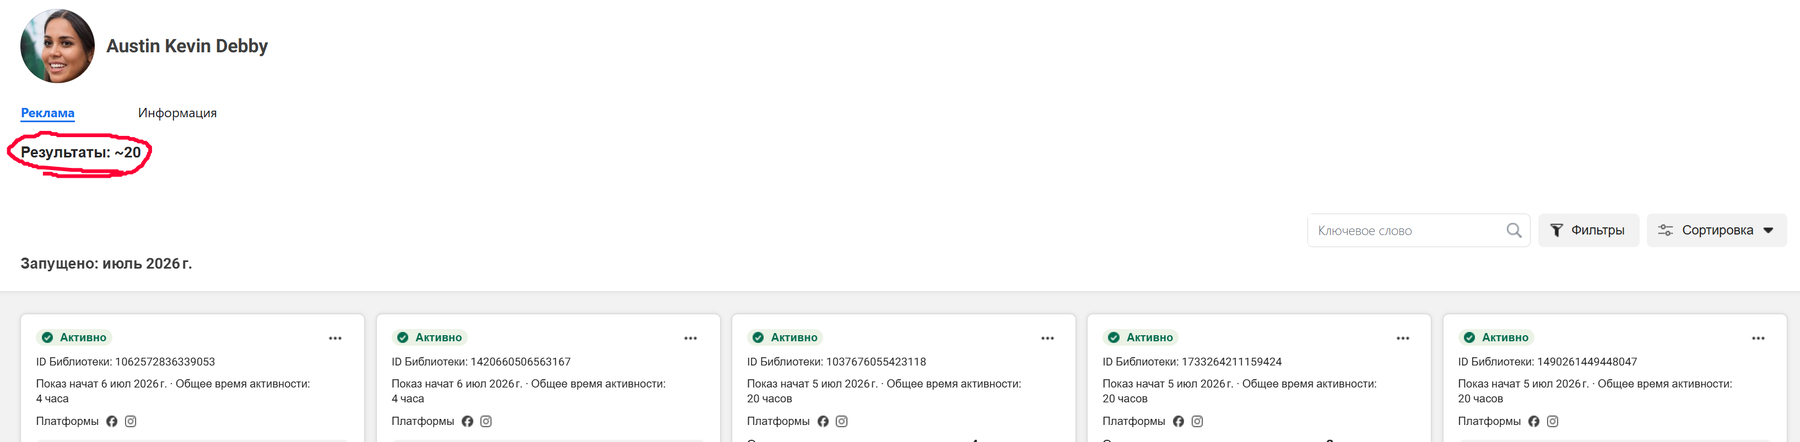This screenshot has width=1800, height=442.
Task: Select the Реклама tab
Action: 48,113
